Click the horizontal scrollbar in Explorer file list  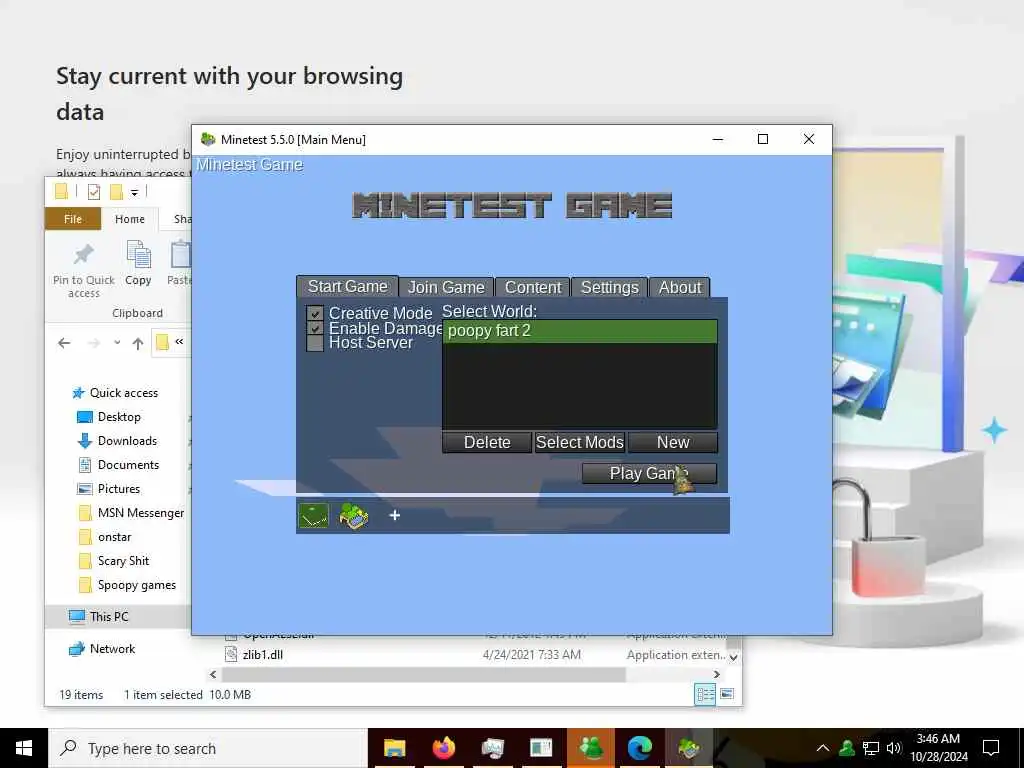click(x=423, y=674)
